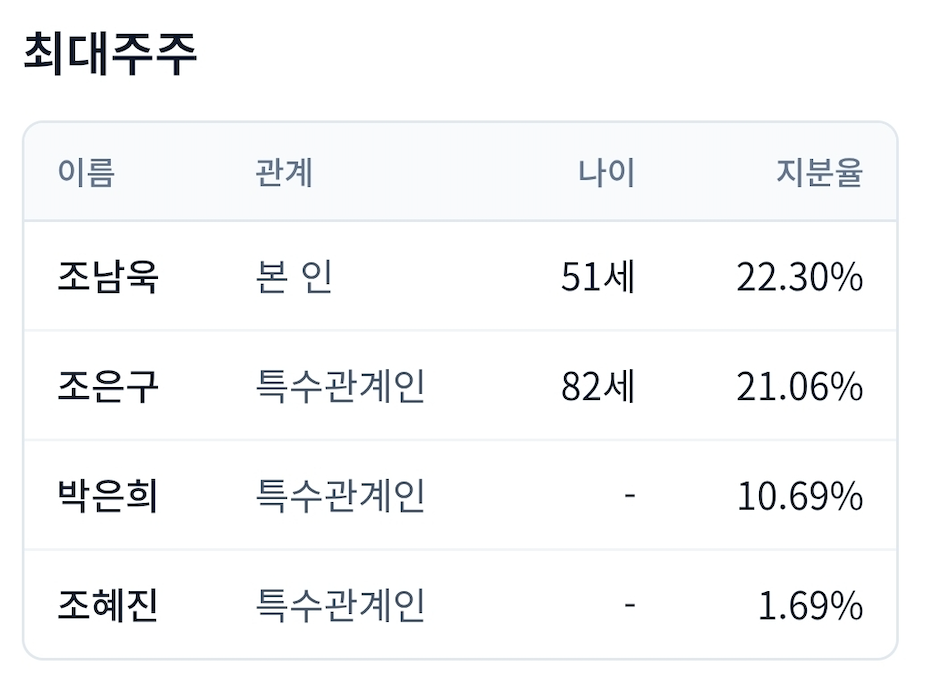Click the age dash in 박은희 row
This screenshot has height=684, width=928.
(x=630, y=495)
